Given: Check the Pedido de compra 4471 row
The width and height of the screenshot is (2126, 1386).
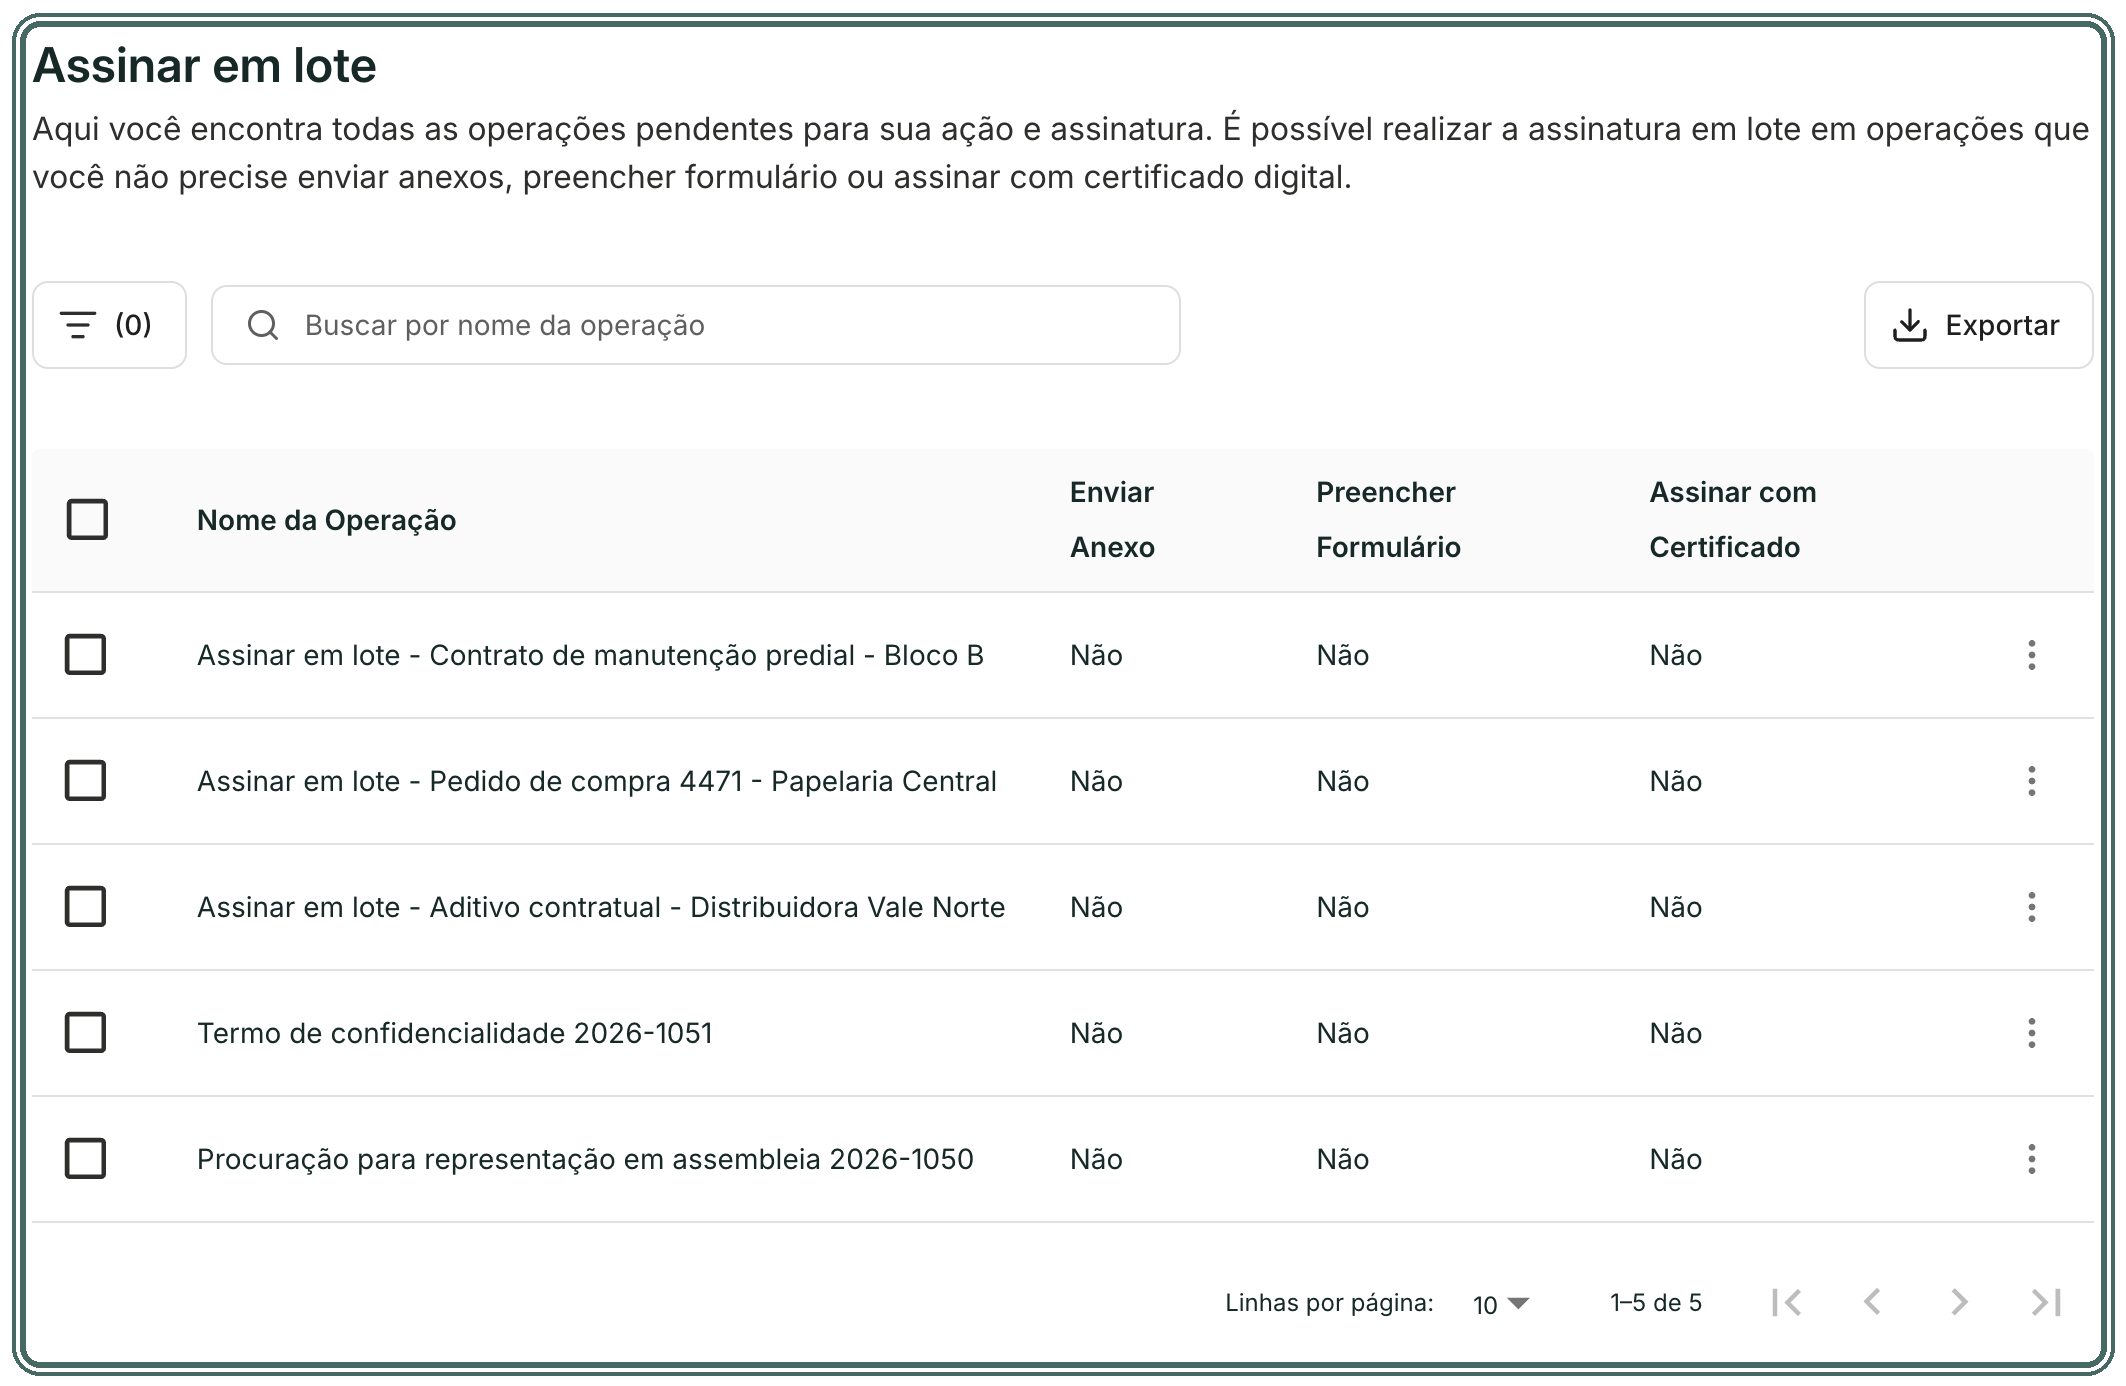Looking at the screenshot, I should click(x=85, y=781).
